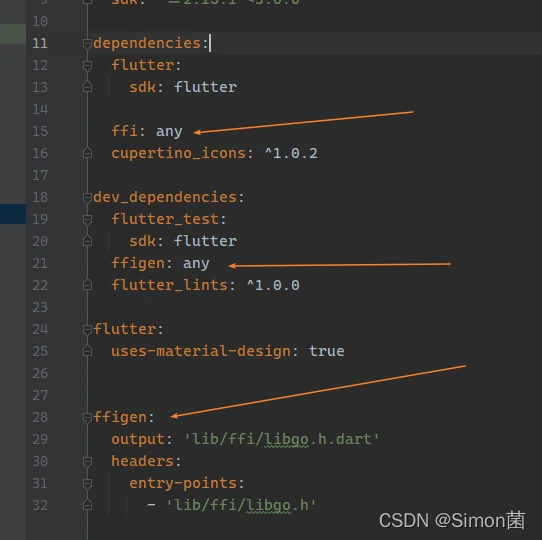Click line number 28 in gutter
542x540 pixels.
click(40, 417)
